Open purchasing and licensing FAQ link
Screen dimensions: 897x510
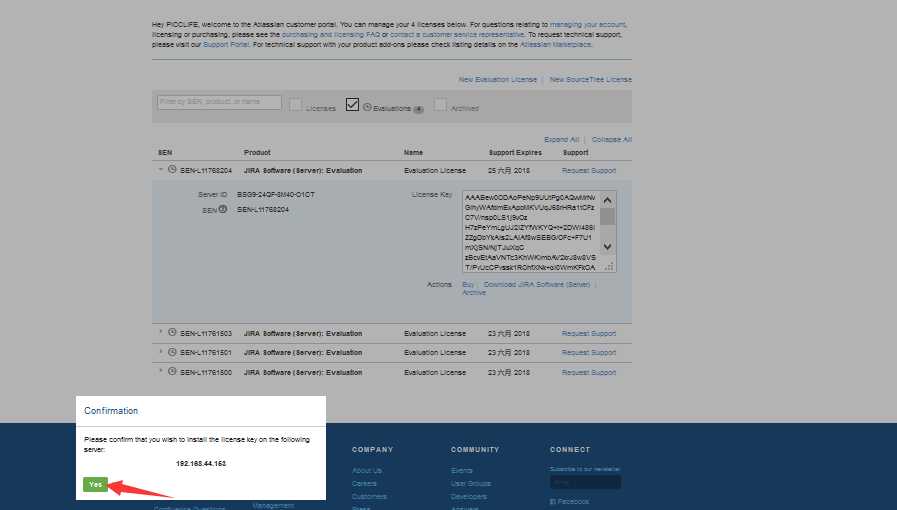[x=330, y=34]
